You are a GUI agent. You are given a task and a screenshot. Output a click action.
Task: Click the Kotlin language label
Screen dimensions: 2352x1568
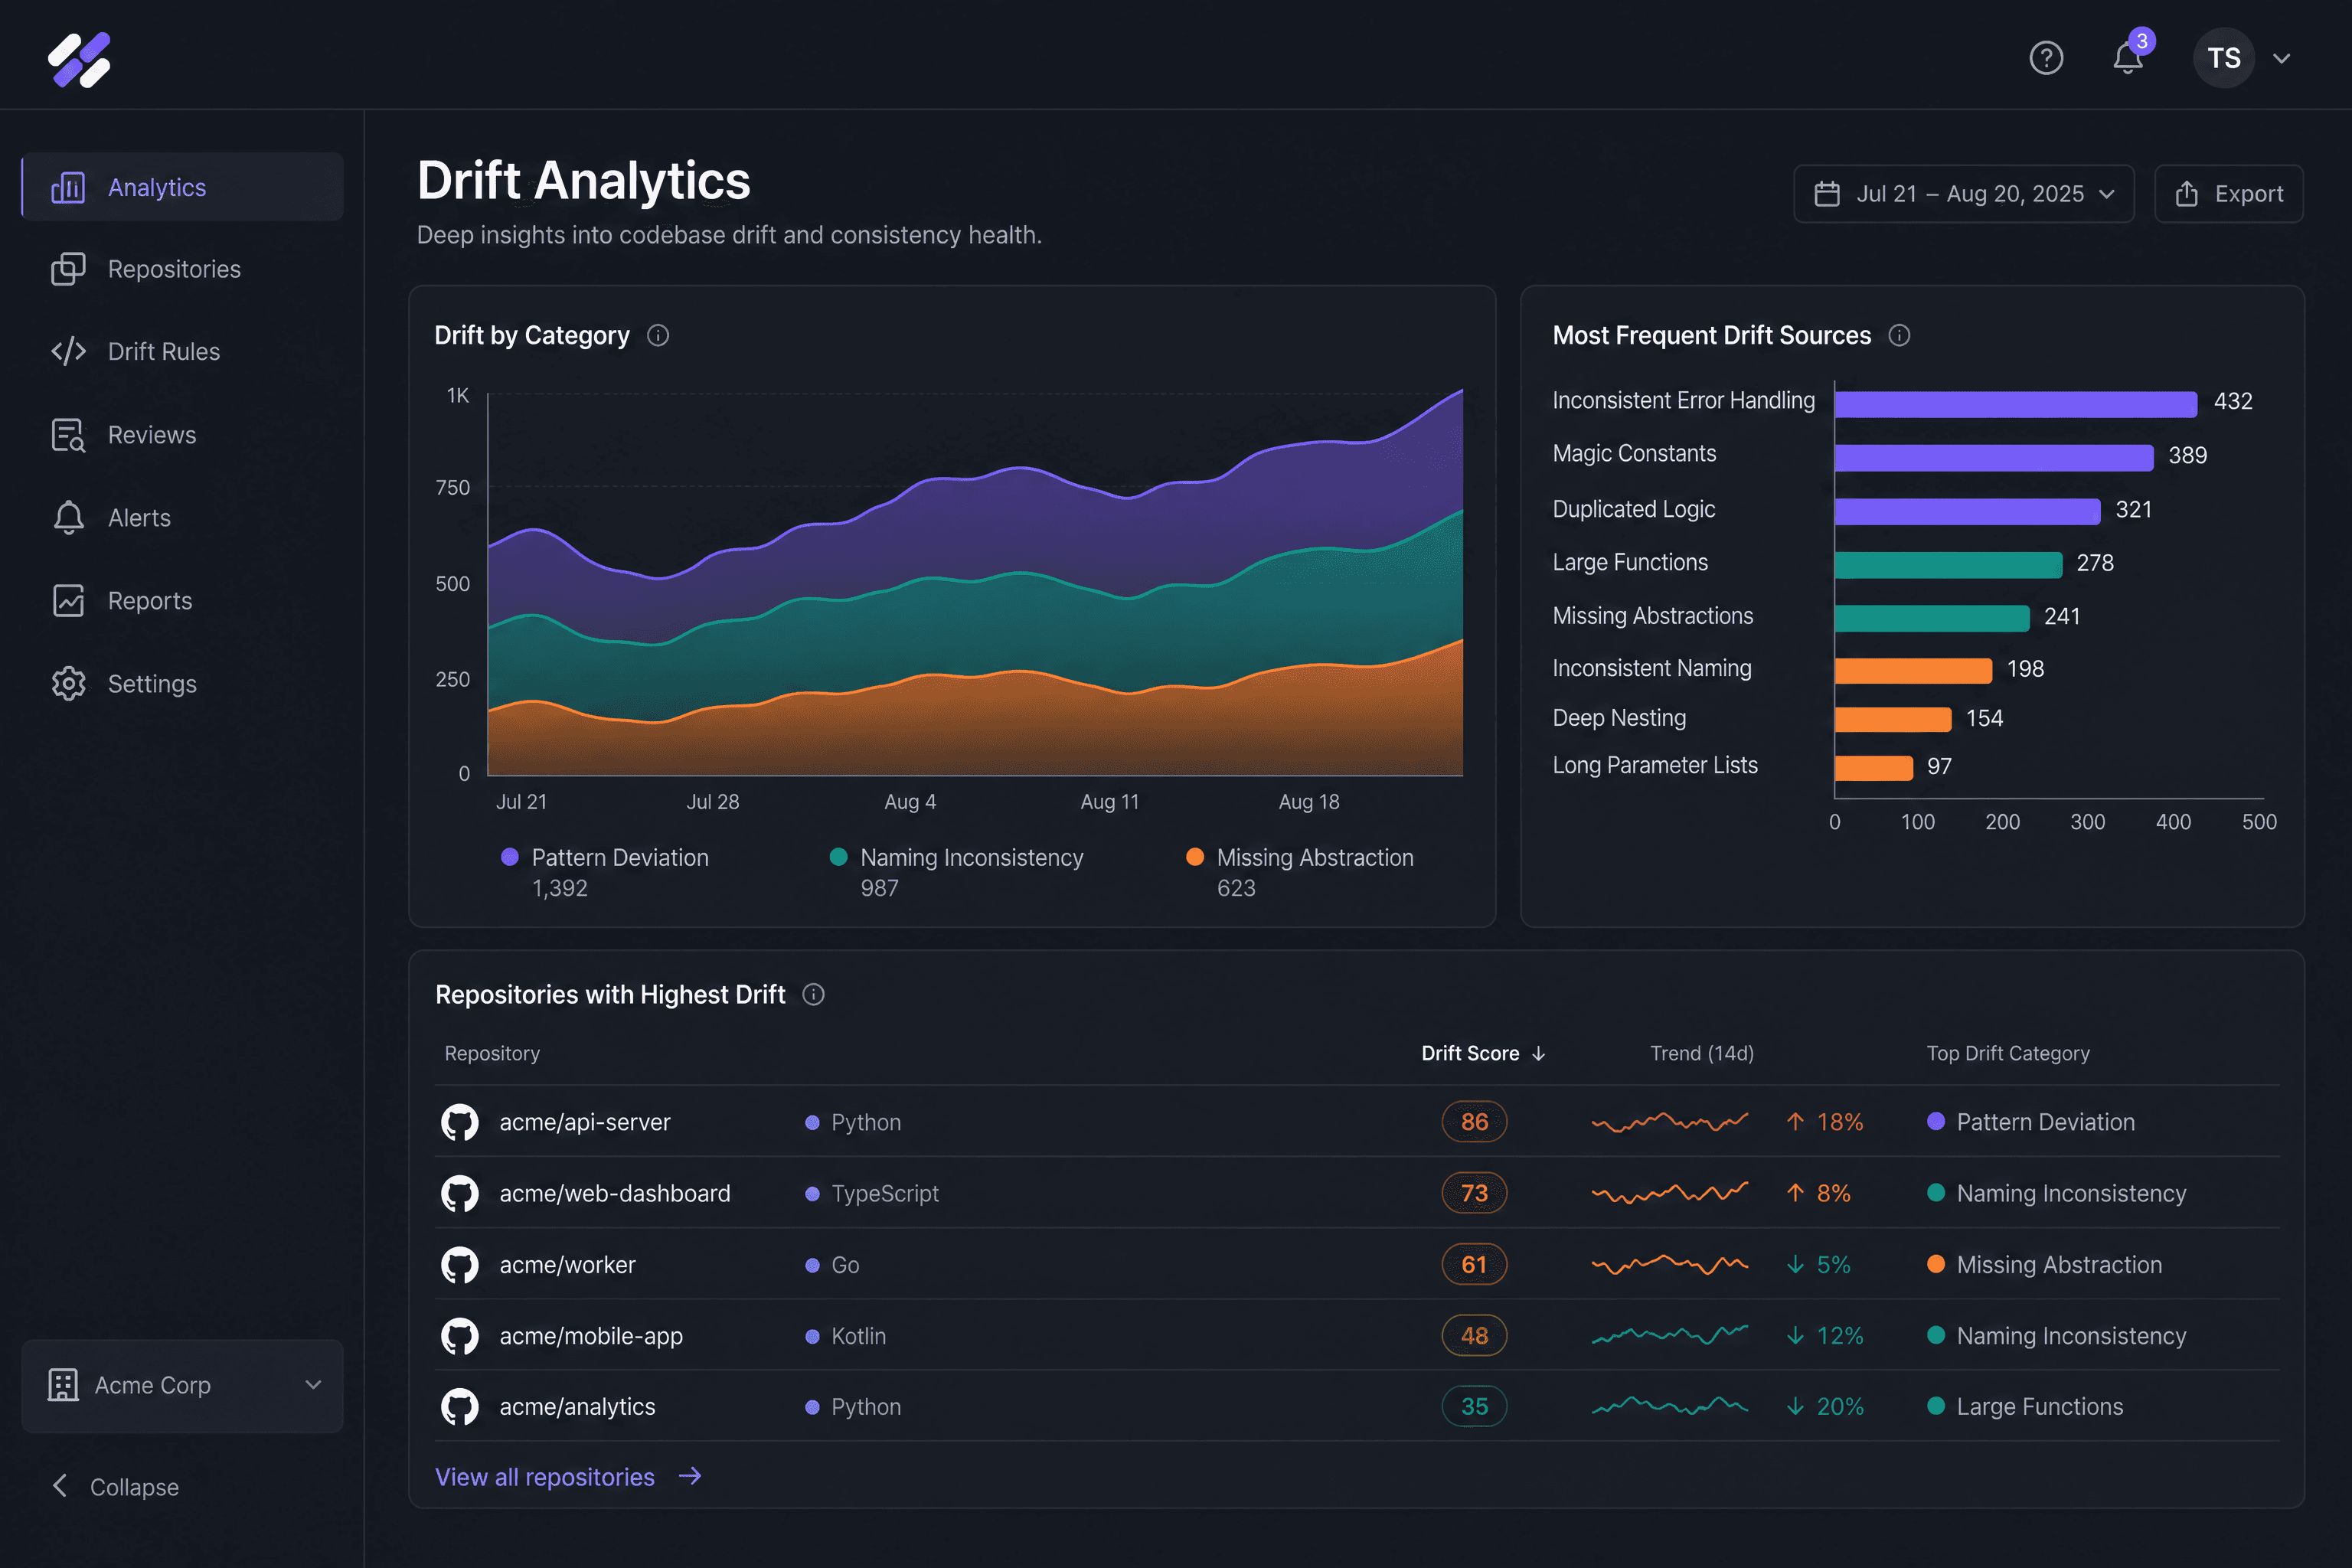[x=858, y=1335]
